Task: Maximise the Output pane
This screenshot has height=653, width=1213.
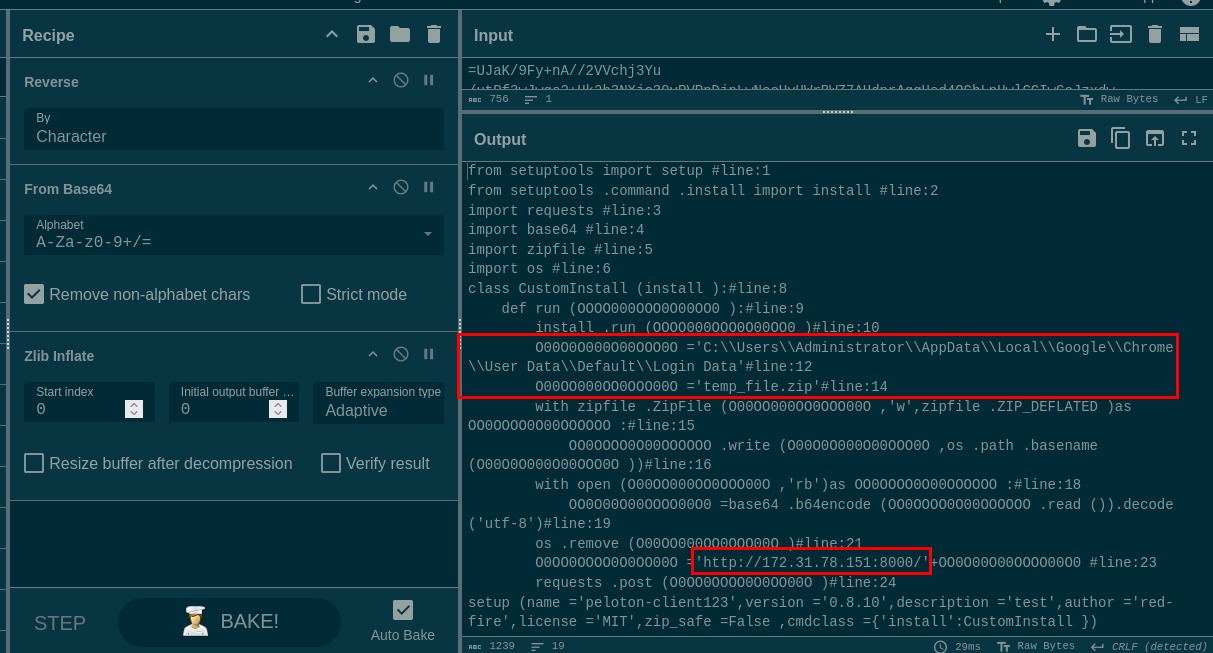Action: click(x=1189, y=138)
